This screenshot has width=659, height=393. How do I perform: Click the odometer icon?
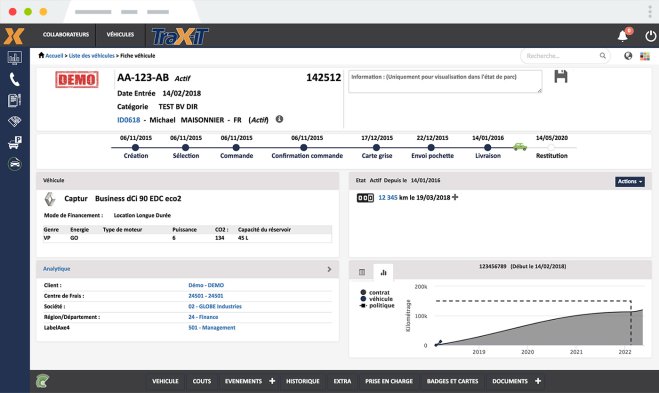365,198
